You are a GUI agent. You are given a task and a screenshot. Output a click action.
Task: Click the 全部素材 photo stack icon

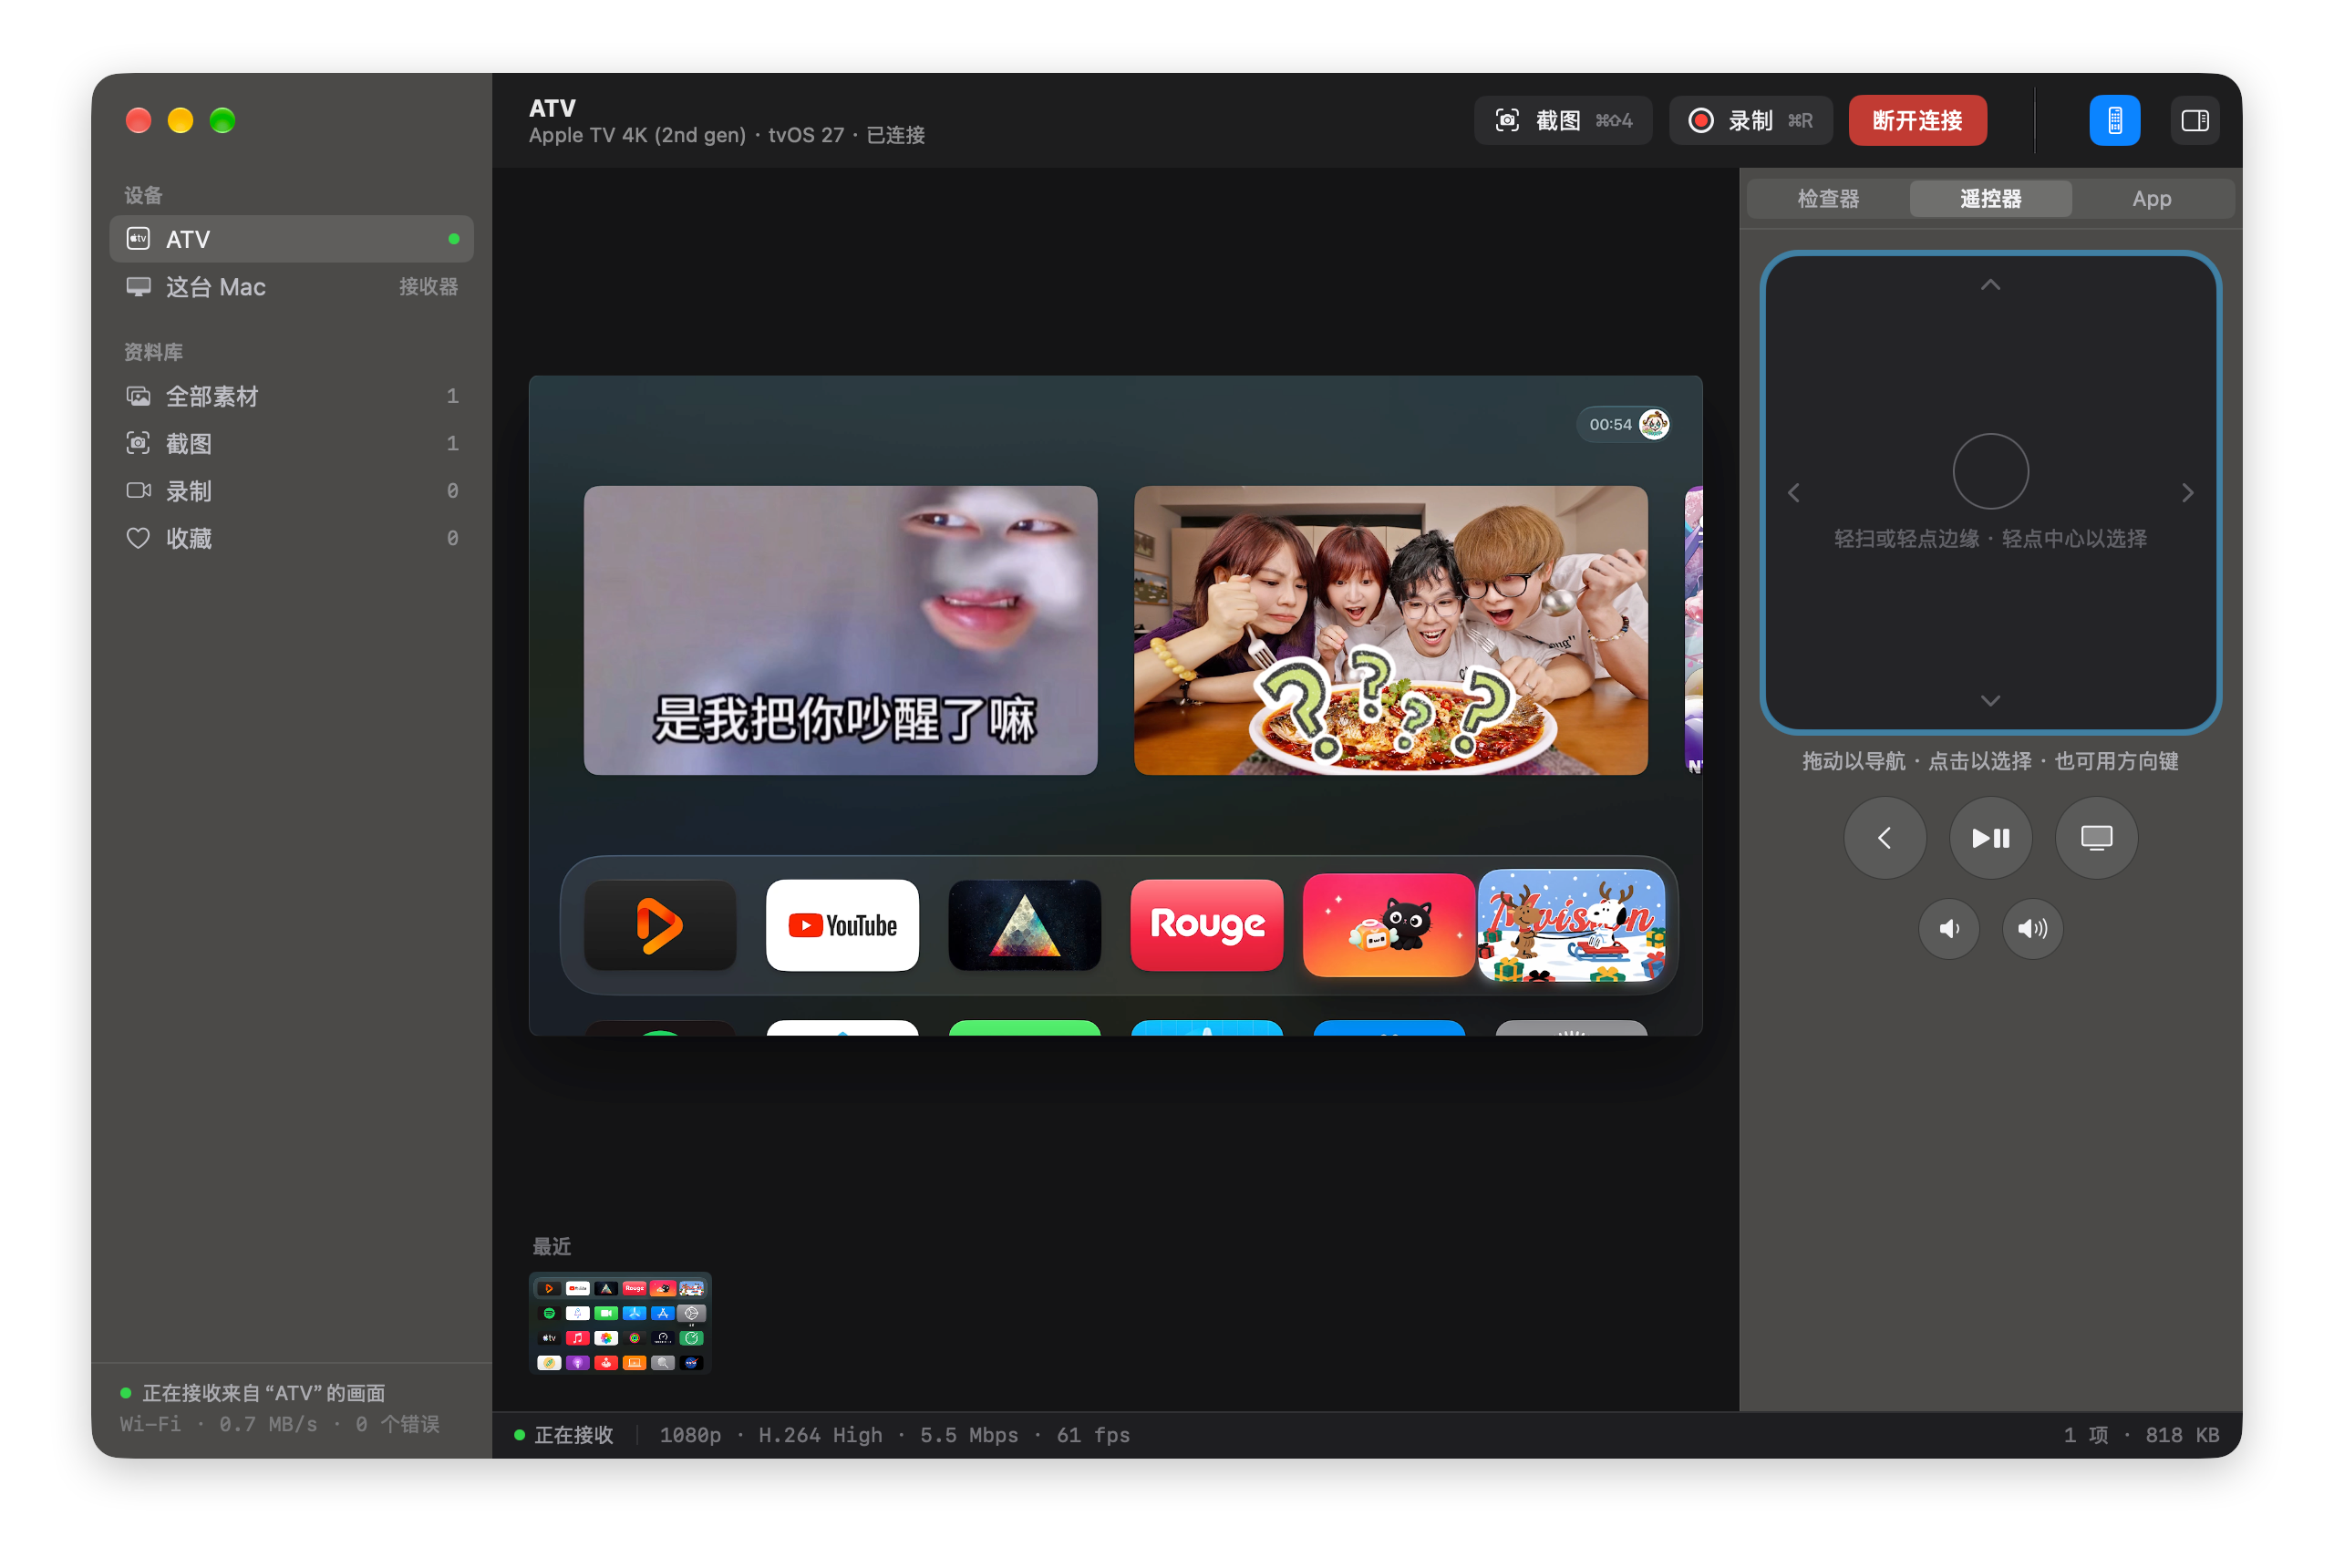point(138,396)
